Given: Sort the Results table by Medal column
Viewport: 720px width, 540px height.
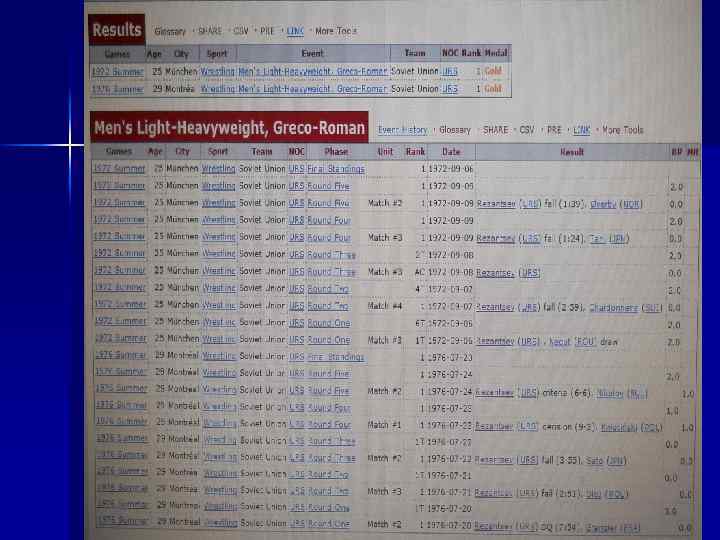Looking at the screenshot, I should (x=496, y=53).
